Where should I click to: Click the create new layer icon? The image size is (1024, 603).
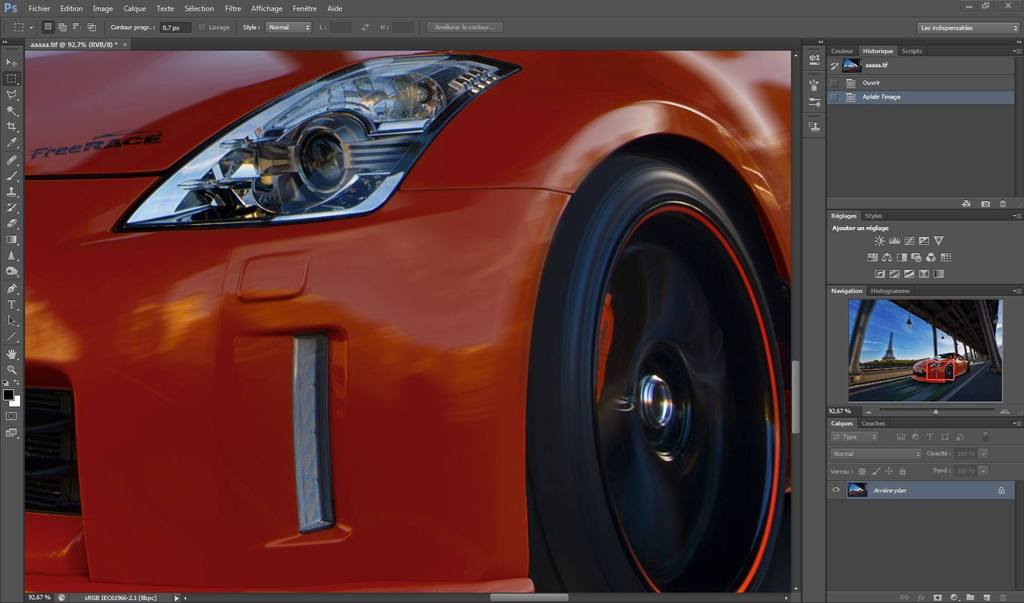tap(986, 597)
